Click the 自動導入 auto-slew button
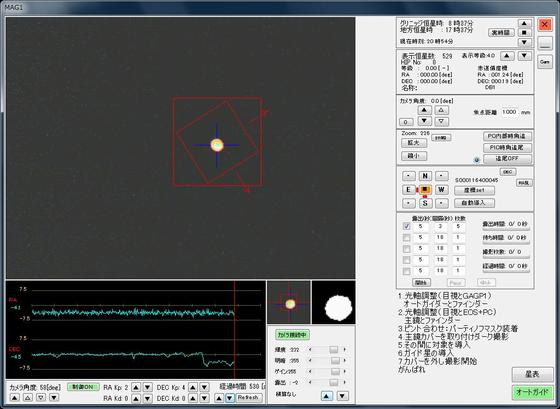Image resolution: width=560 pixels, height=409 pixels. (474, 203)
